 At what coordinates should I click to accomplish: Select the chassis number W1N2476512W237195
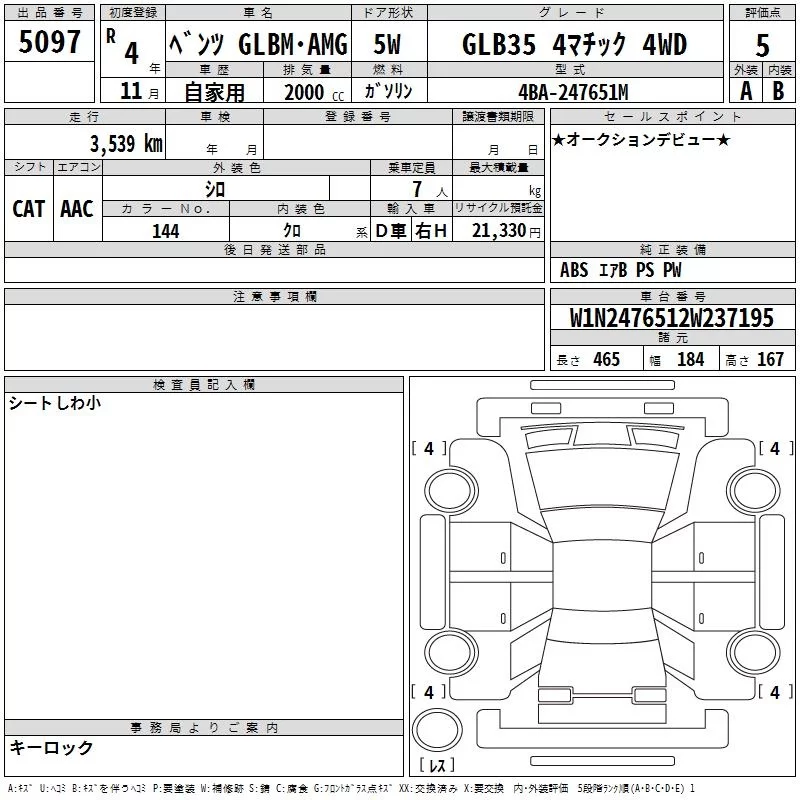[671, 318]
